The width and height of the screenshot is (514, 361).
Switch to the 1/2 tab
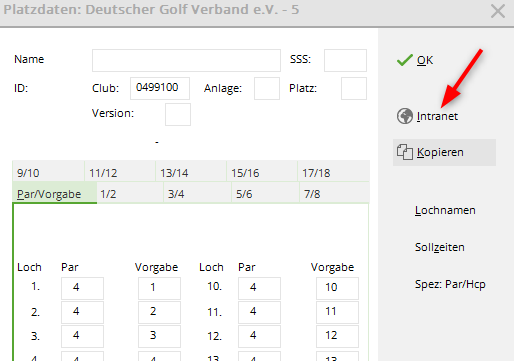(x=130, y=193)
